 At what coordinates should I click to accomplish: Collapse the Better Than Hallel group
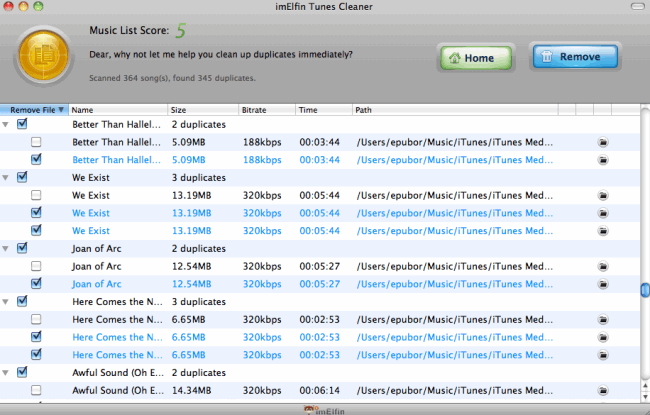[5, 124]
